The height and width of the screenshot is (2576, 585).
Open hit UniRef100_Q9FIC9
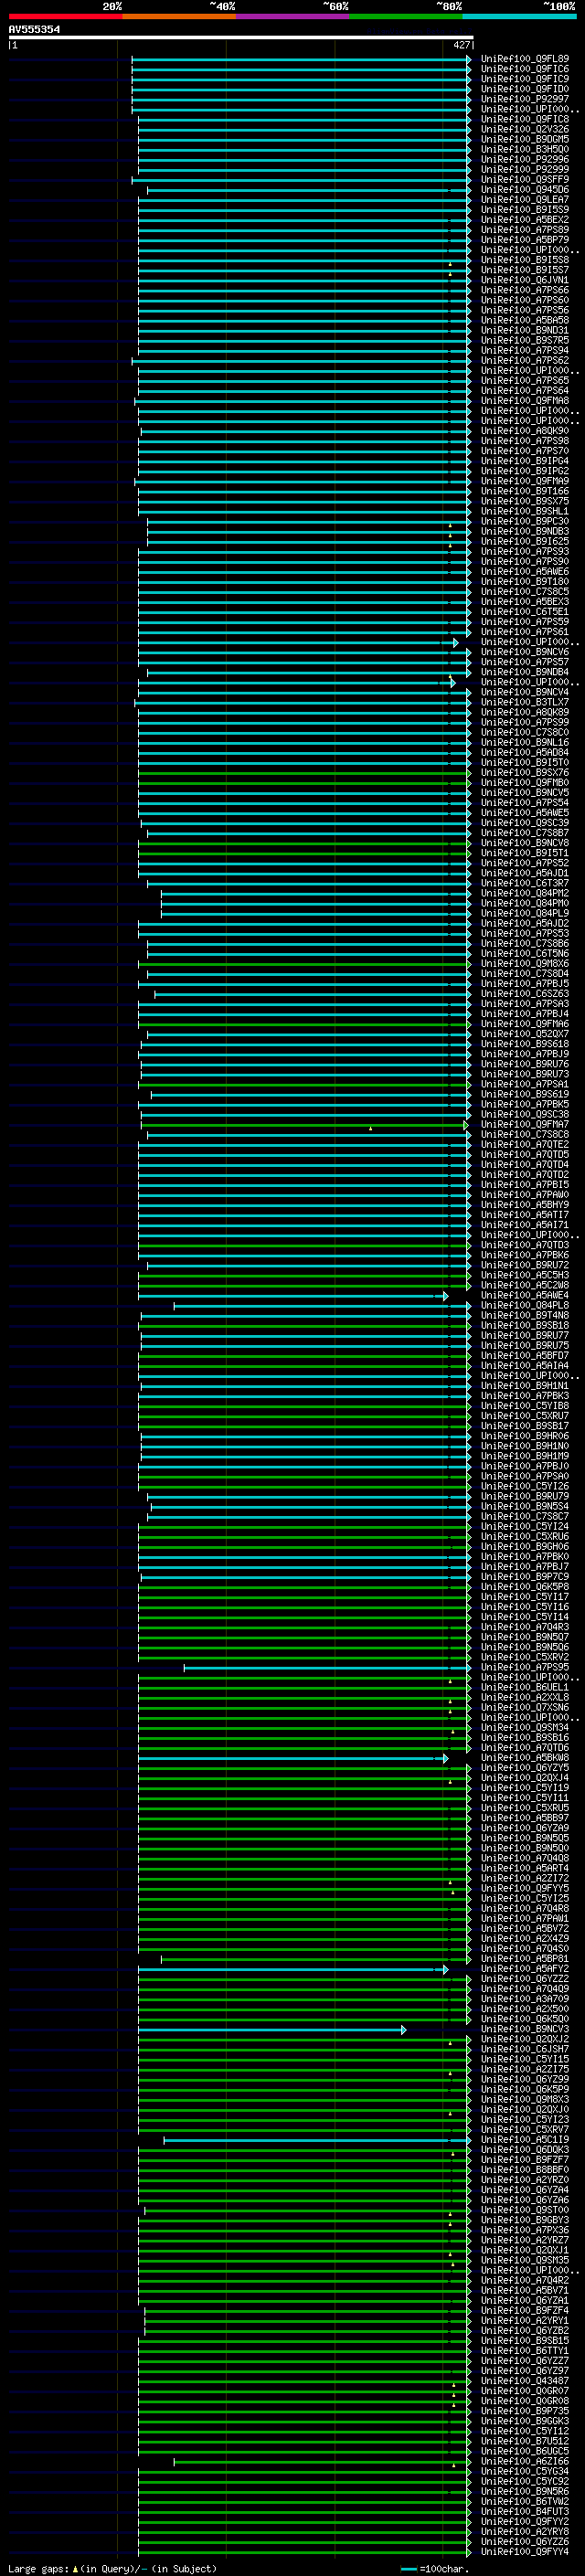[524, 79]
